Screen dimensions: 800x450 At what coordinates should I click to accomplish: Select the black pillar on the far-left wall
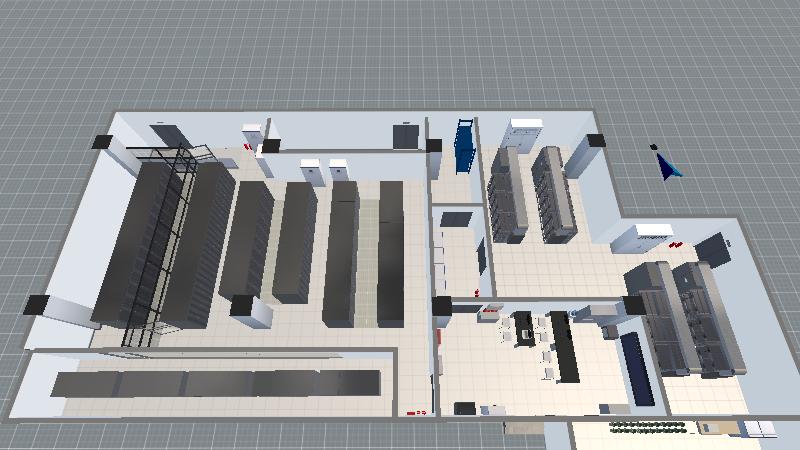pos(37,304)
